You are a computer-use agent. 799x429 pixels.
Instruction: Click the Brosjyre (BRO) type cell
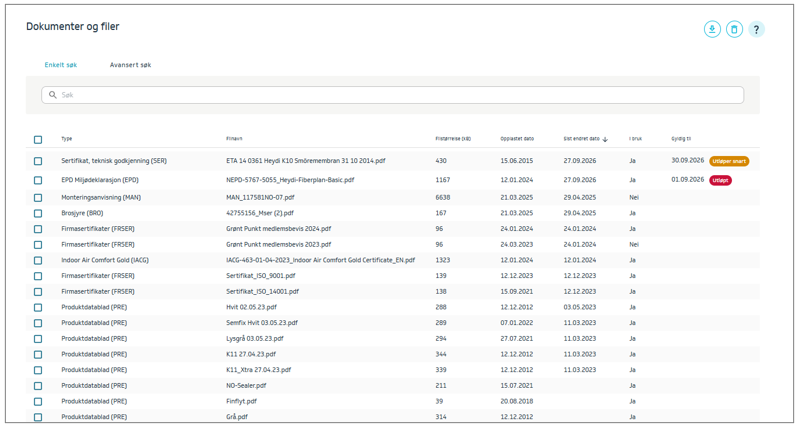coord(82,213)
